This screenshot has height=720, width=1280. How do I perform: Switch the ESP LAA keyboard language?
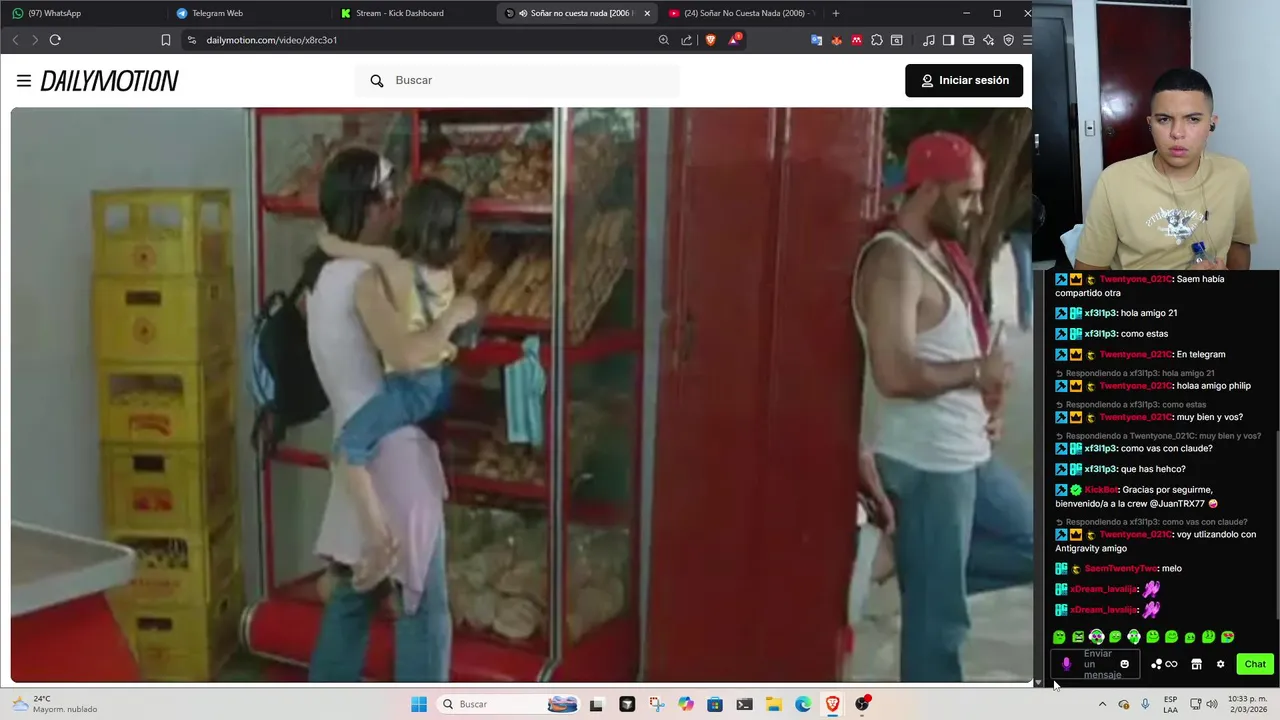tap(1170, 704)
